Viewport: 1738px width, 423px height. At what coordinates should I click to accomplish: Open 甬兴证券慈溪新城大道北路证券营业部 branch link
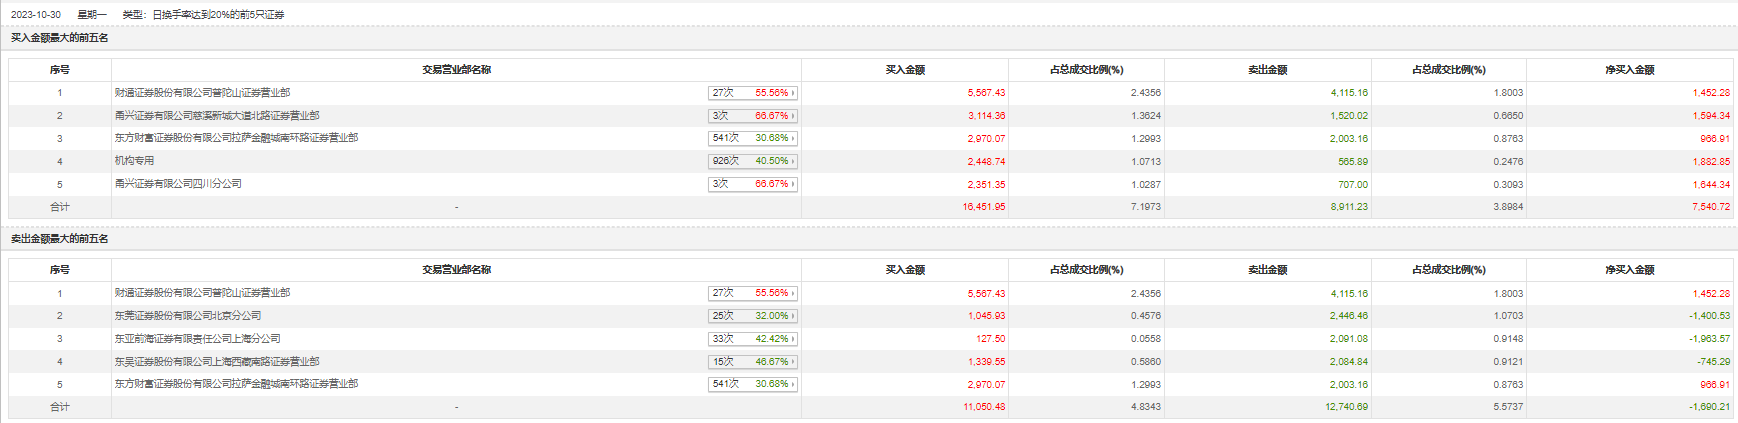217,116
